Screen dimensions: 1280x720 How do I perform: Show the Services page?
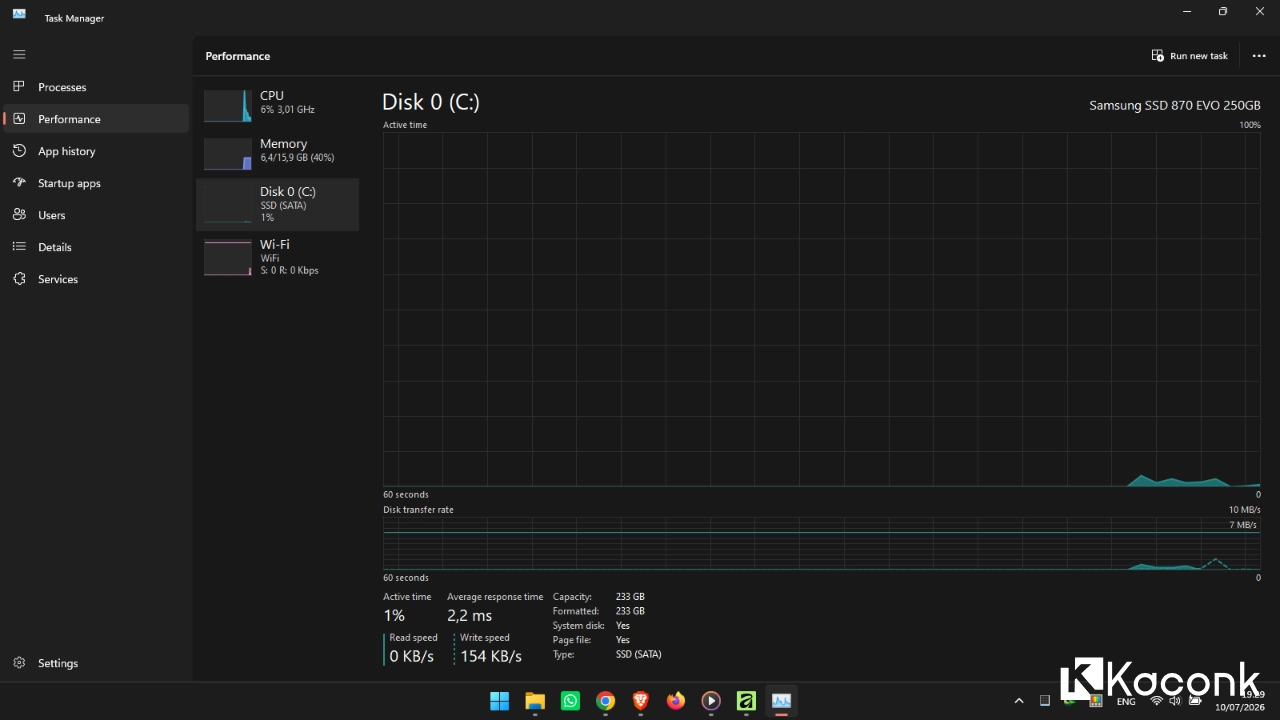96,279
